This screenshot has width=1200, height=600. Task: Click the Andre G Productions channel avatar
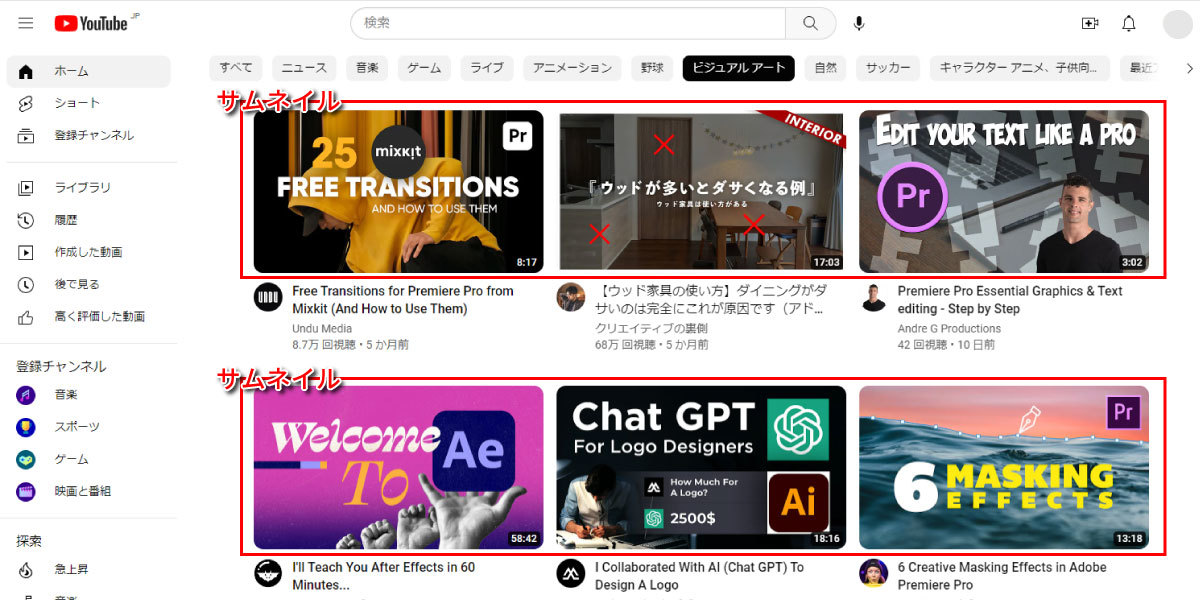(x=873, y=297)
